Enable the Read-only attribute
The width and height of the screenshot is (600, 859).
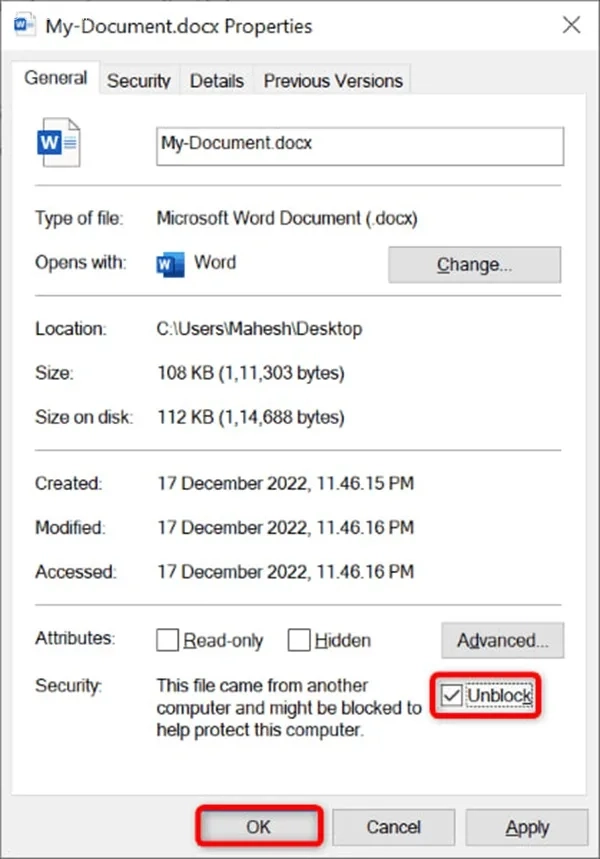(170, 640)
